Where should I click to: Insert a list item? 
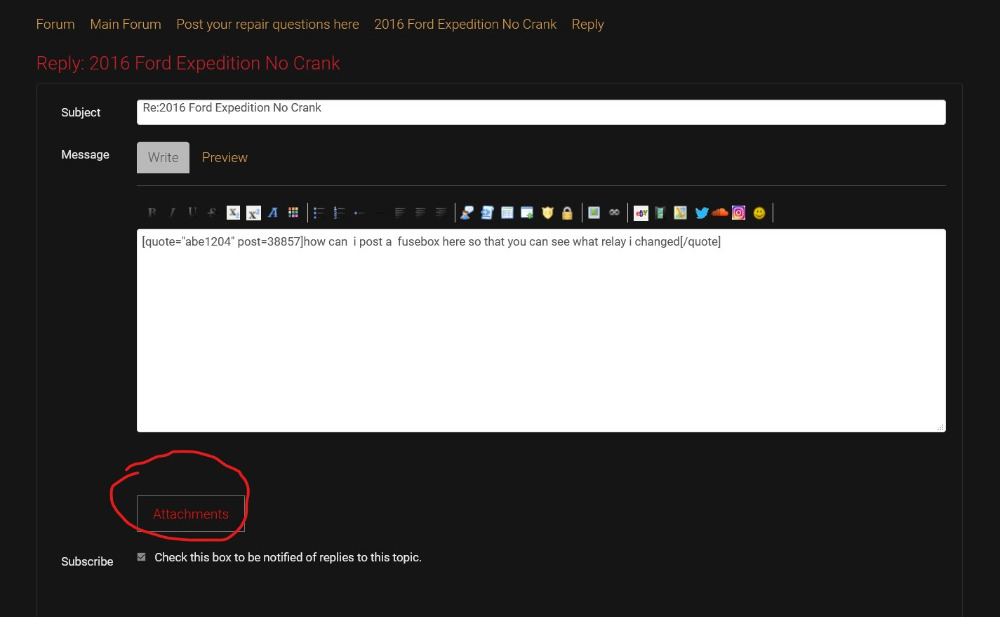(x=360, y=212)
